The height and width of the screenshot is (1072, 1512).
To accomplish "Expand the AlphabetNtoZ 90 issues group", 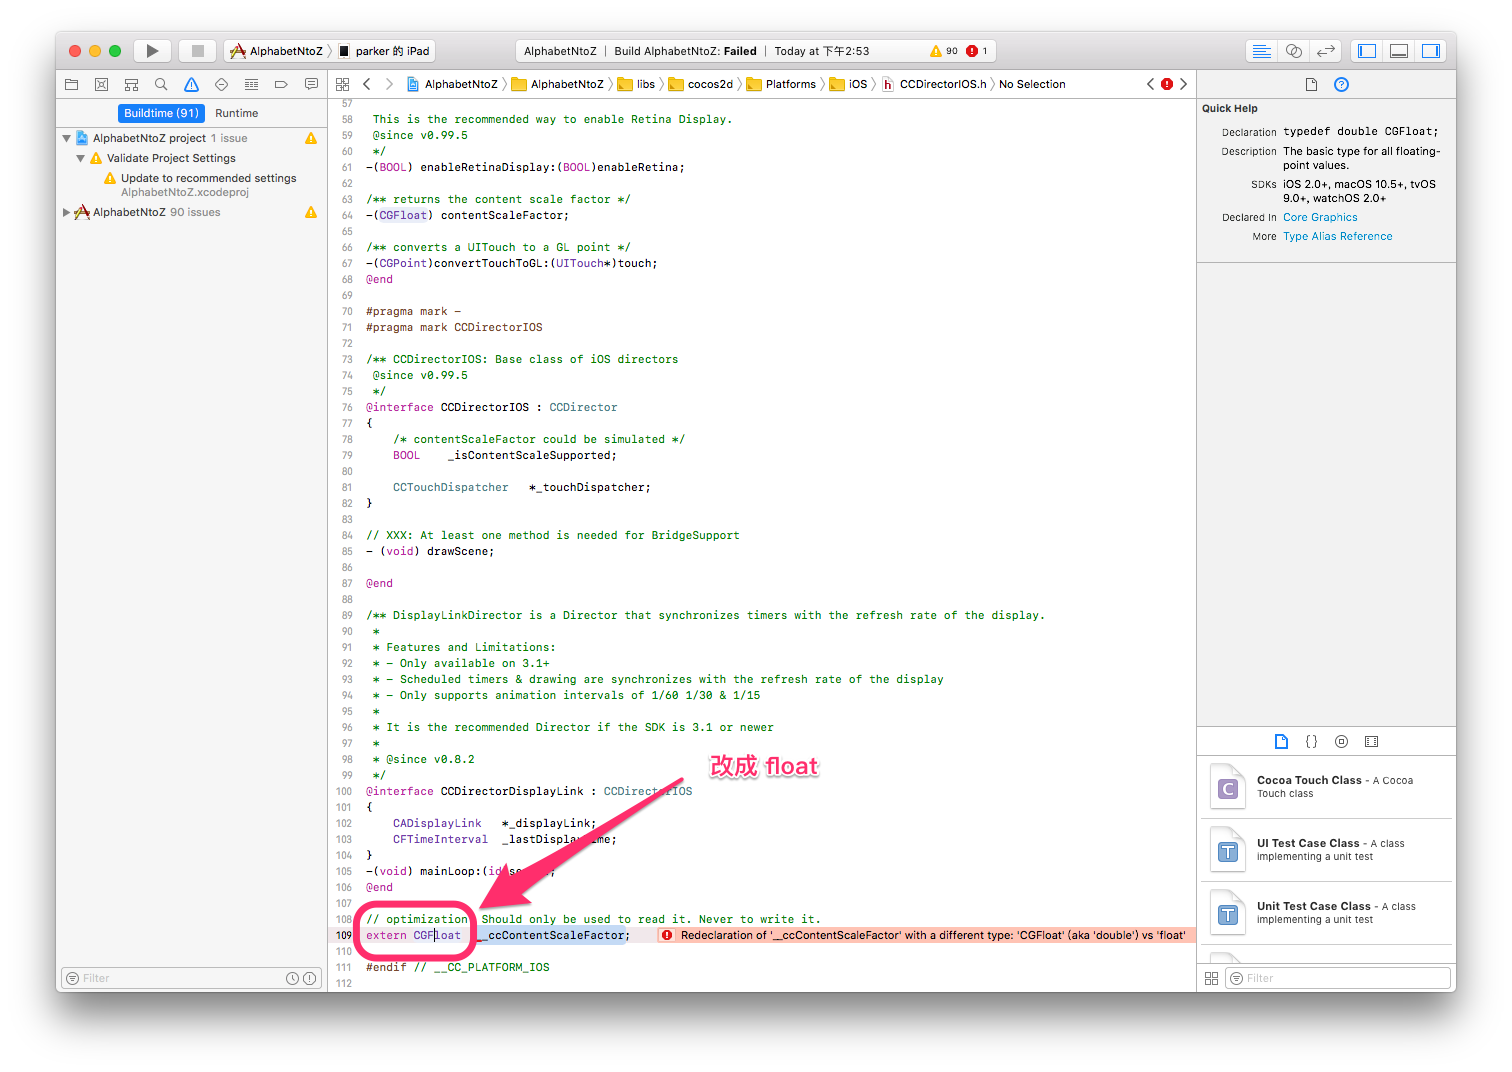I will point(67,213).
